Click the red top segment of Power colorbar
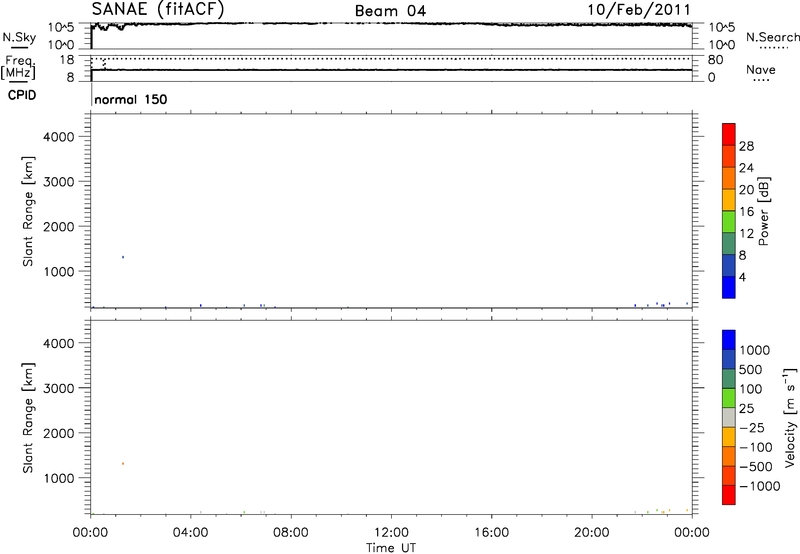This screenshot has width=800, height=554. pyautogui.click(x=729, y=134)
